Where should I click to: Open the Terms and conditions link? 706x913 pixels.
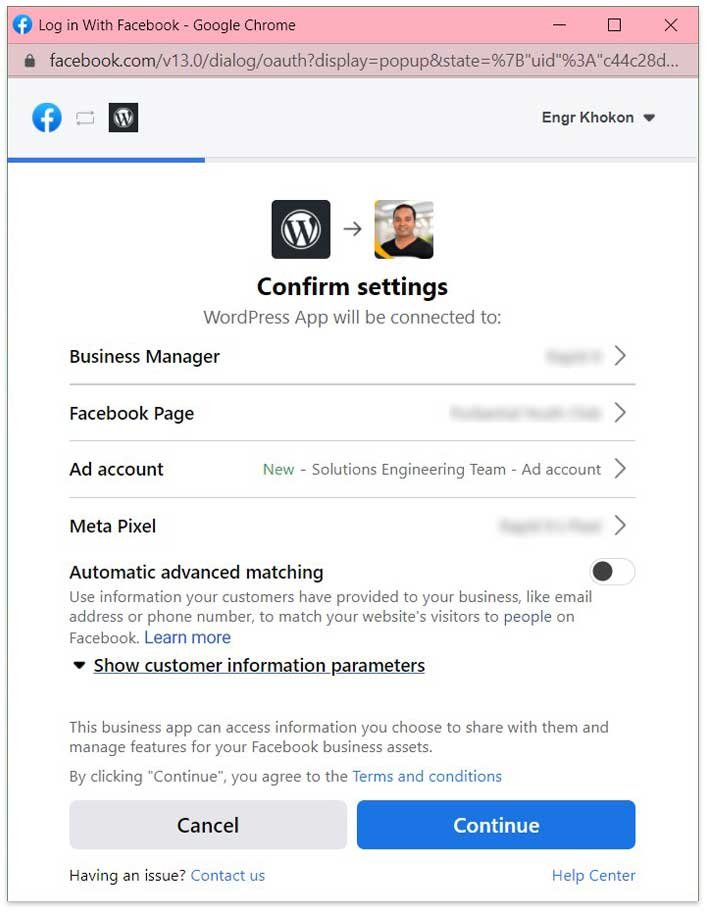click(x=427, y=776)
